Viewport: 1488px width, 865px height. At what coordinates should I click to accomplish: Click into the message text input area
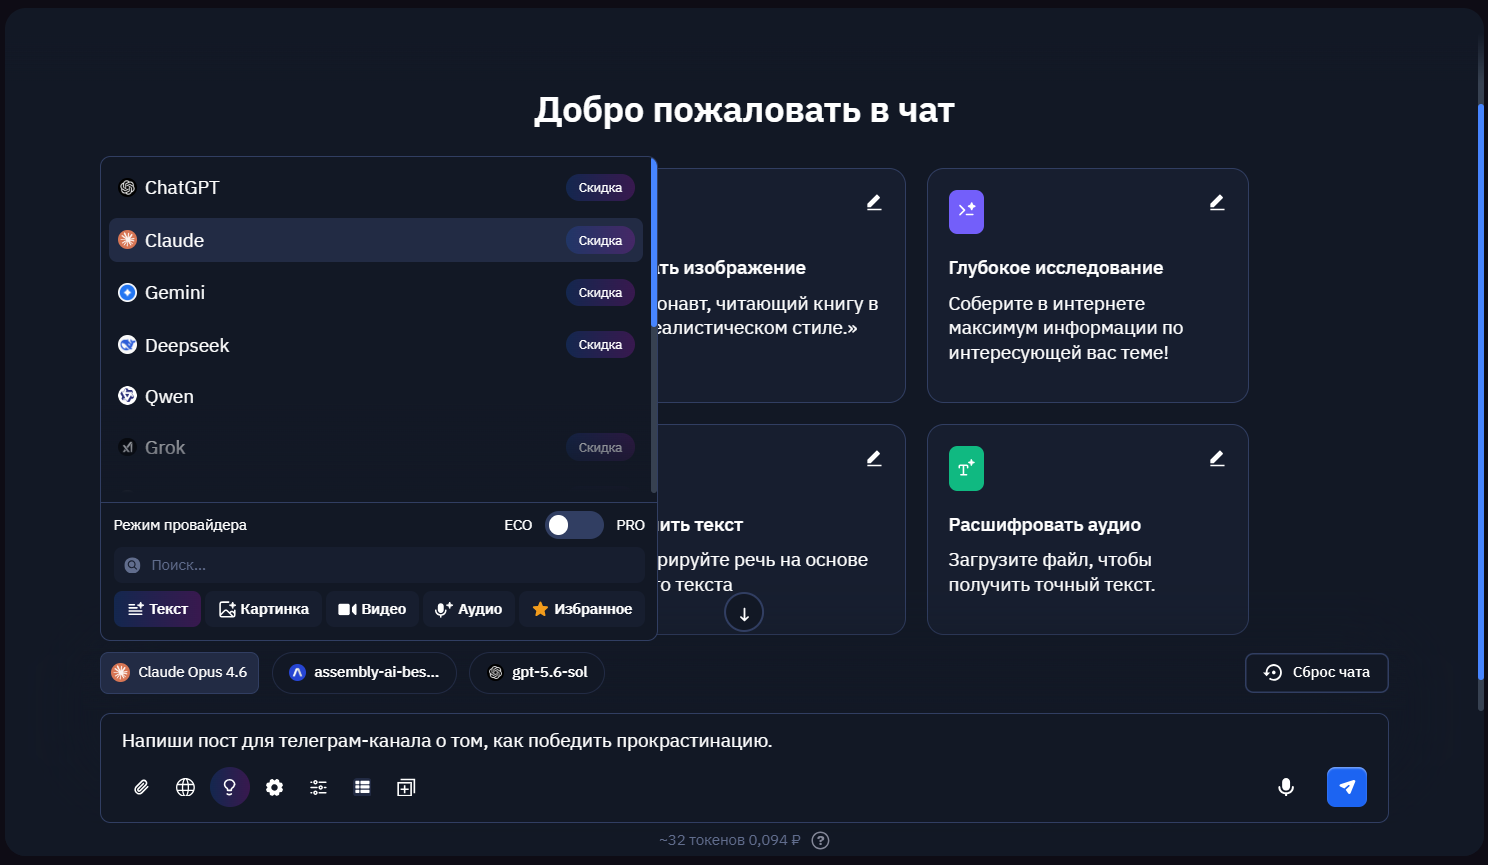click(744, 741)
